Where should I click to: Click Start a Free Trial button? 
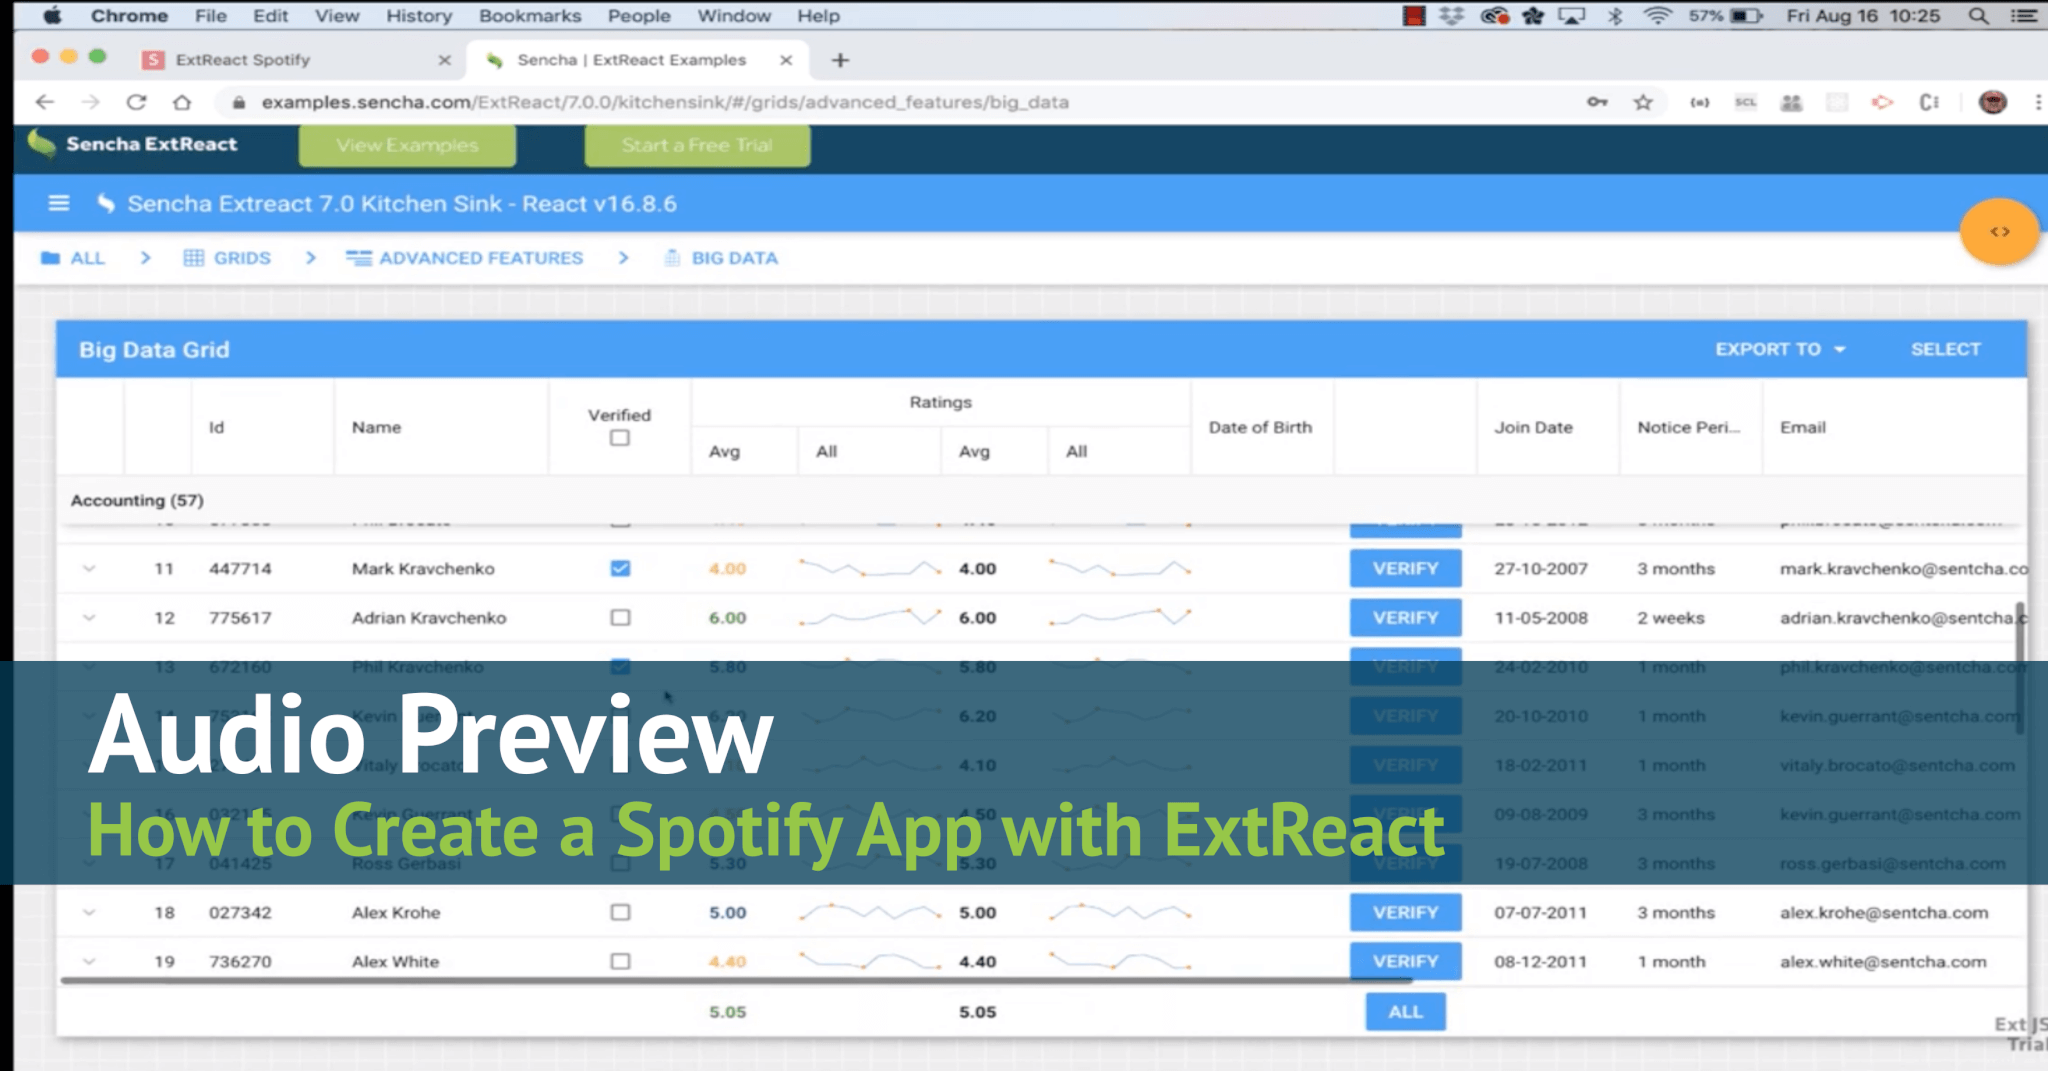pos(697,145)
